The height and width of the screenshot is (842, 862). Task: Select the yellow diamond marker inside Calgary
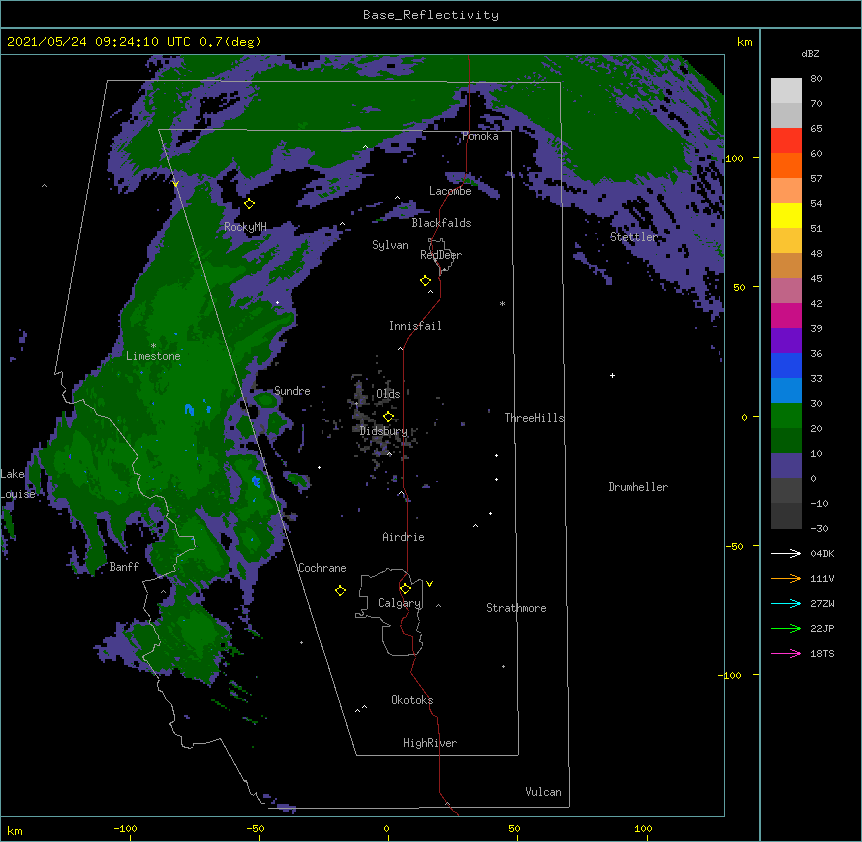pyautogui.click(x=405, y=589)
